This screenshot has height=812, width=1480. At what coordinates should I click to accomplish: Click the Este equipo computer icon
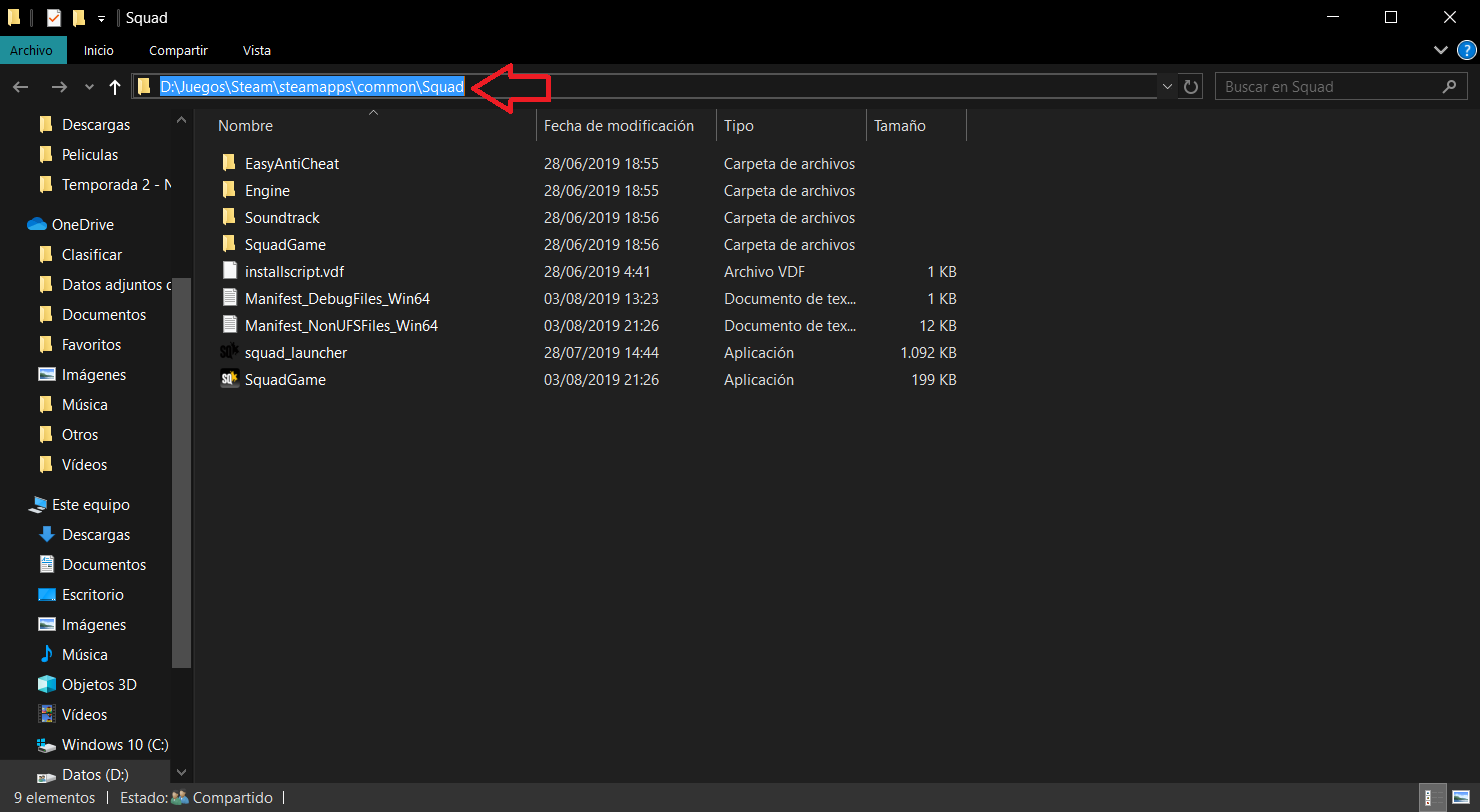(37, 504)
